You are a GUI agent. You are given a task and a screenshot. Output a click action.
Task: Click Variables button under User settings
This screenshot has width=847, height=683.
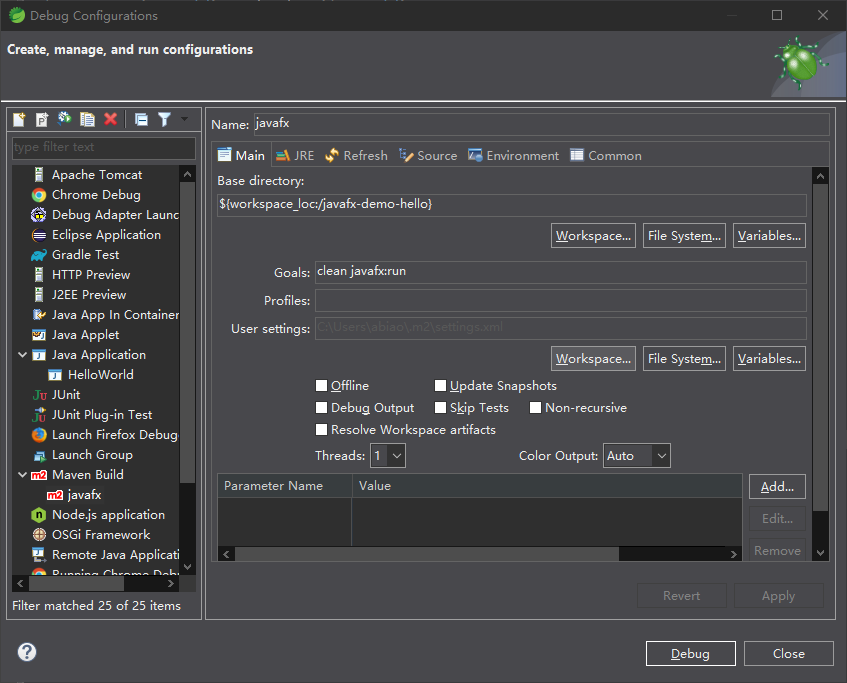[769, 359]
